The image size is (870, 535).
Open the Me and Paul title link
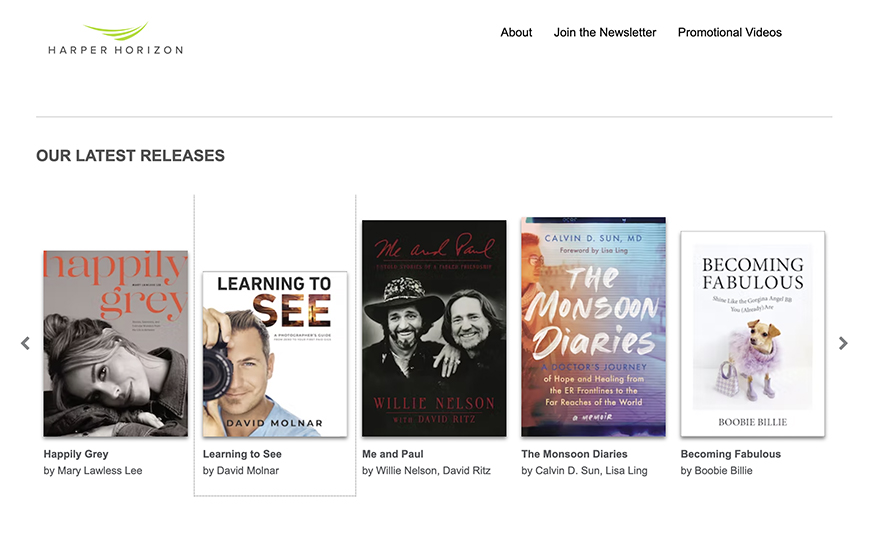[x=392, y=454]
